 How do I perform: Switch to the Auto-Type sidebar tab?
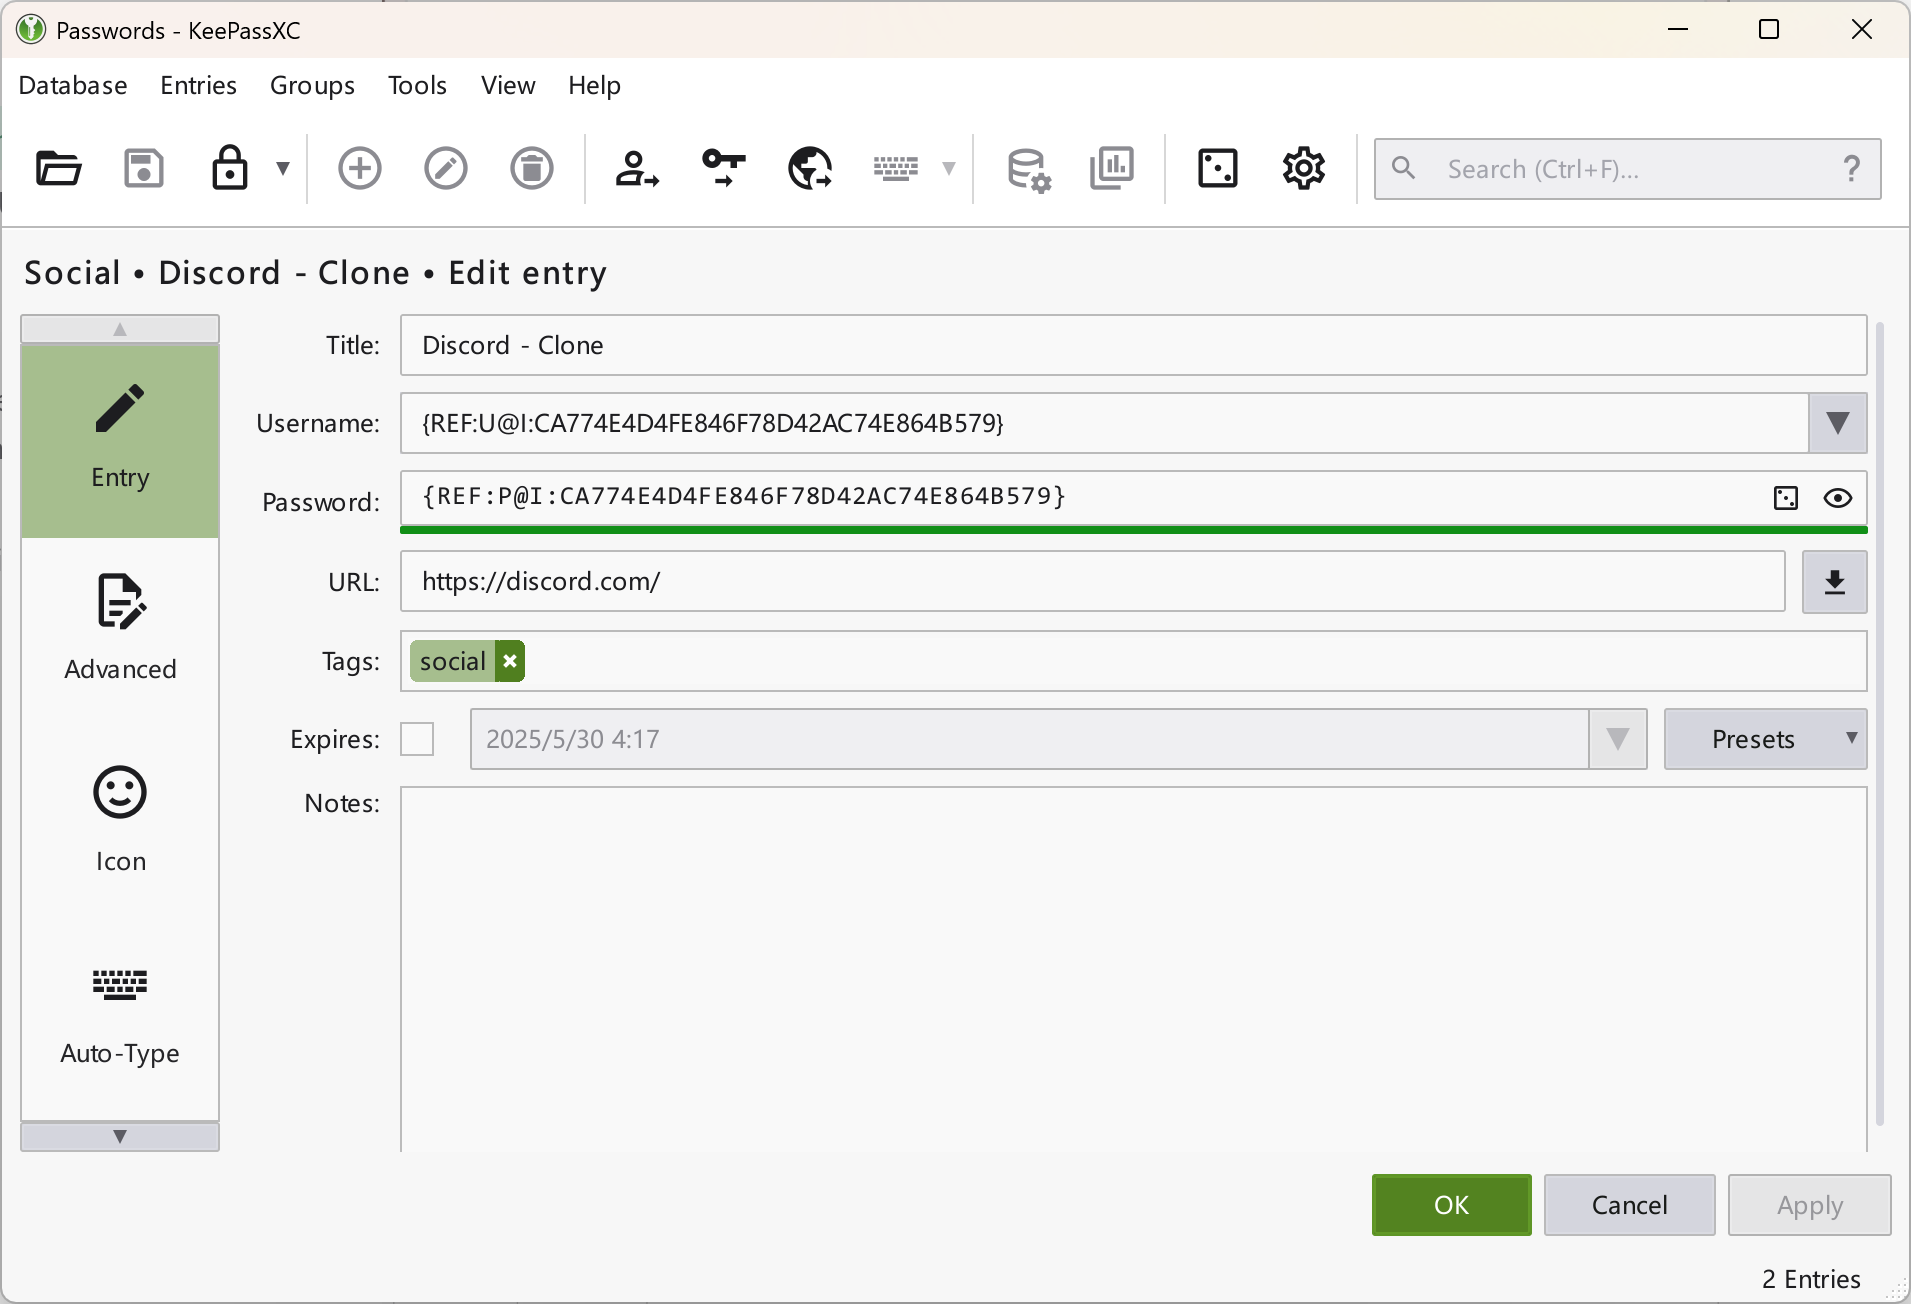(120, 1017)
